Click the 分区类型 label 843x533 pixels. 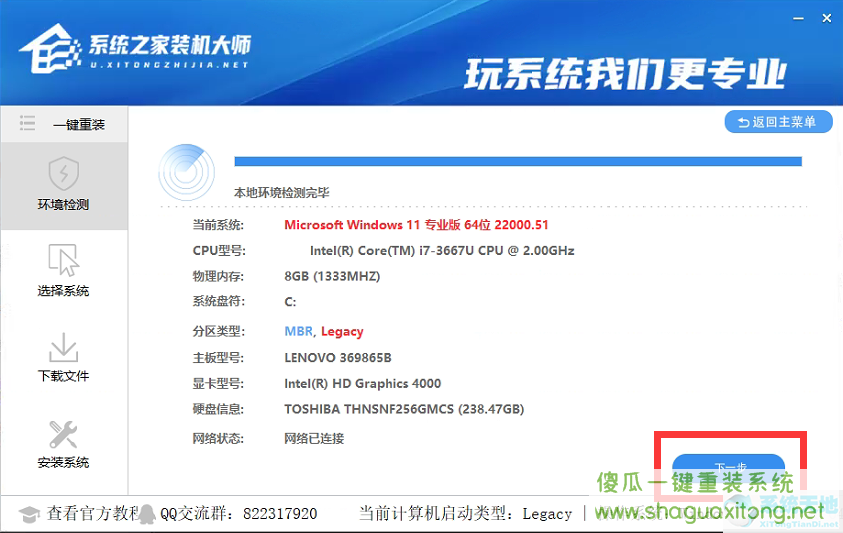218,331
